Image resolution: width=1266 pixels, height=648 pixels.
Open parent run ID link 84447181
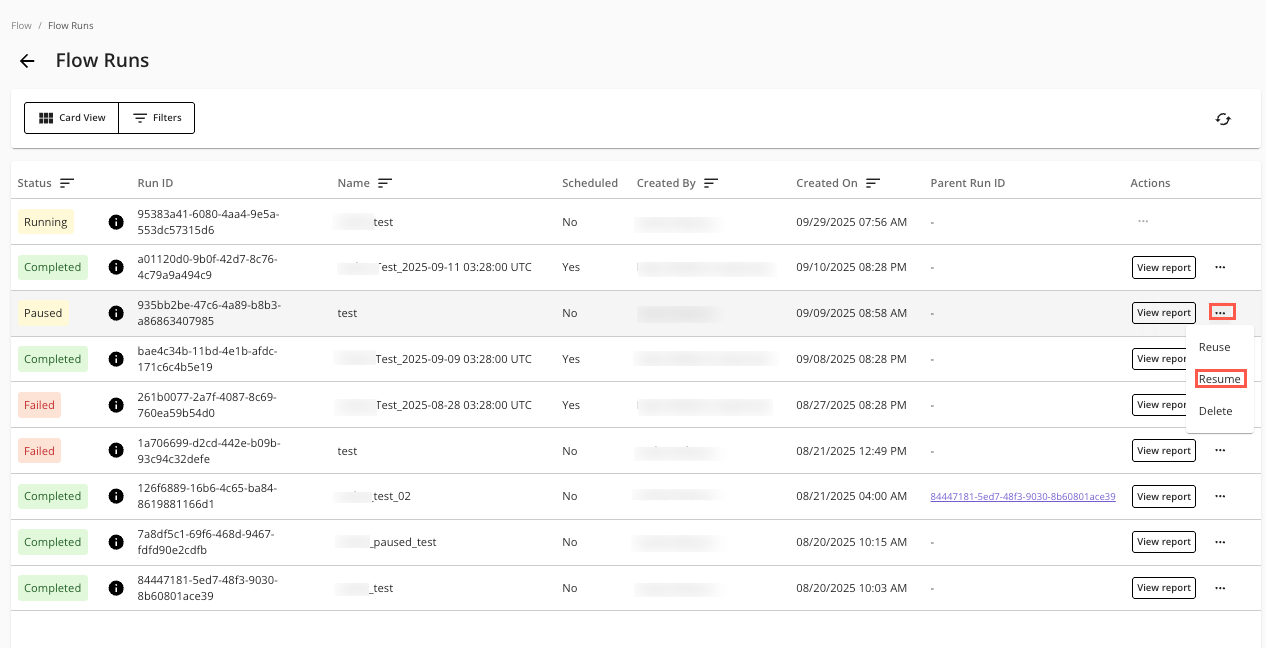point(1022,496)
